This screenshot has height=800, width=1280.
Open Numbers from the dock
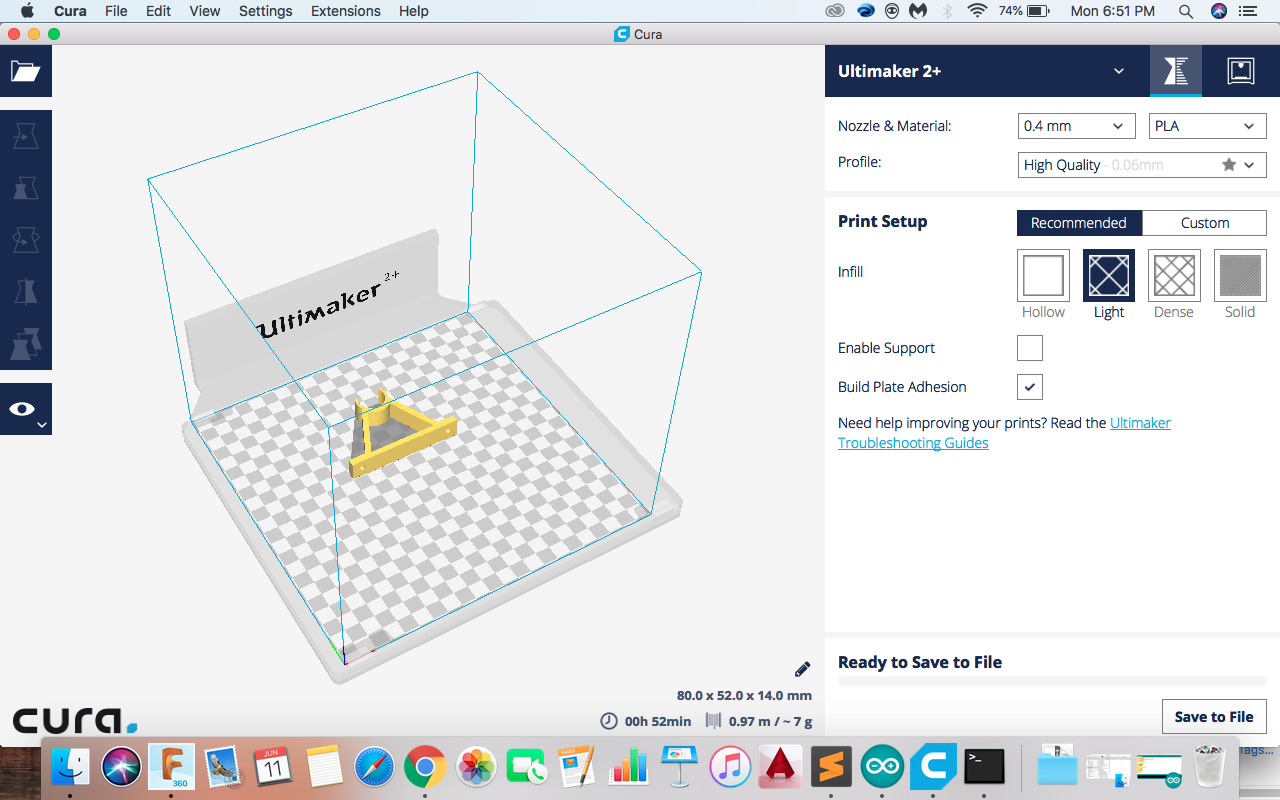pos(629,767)
